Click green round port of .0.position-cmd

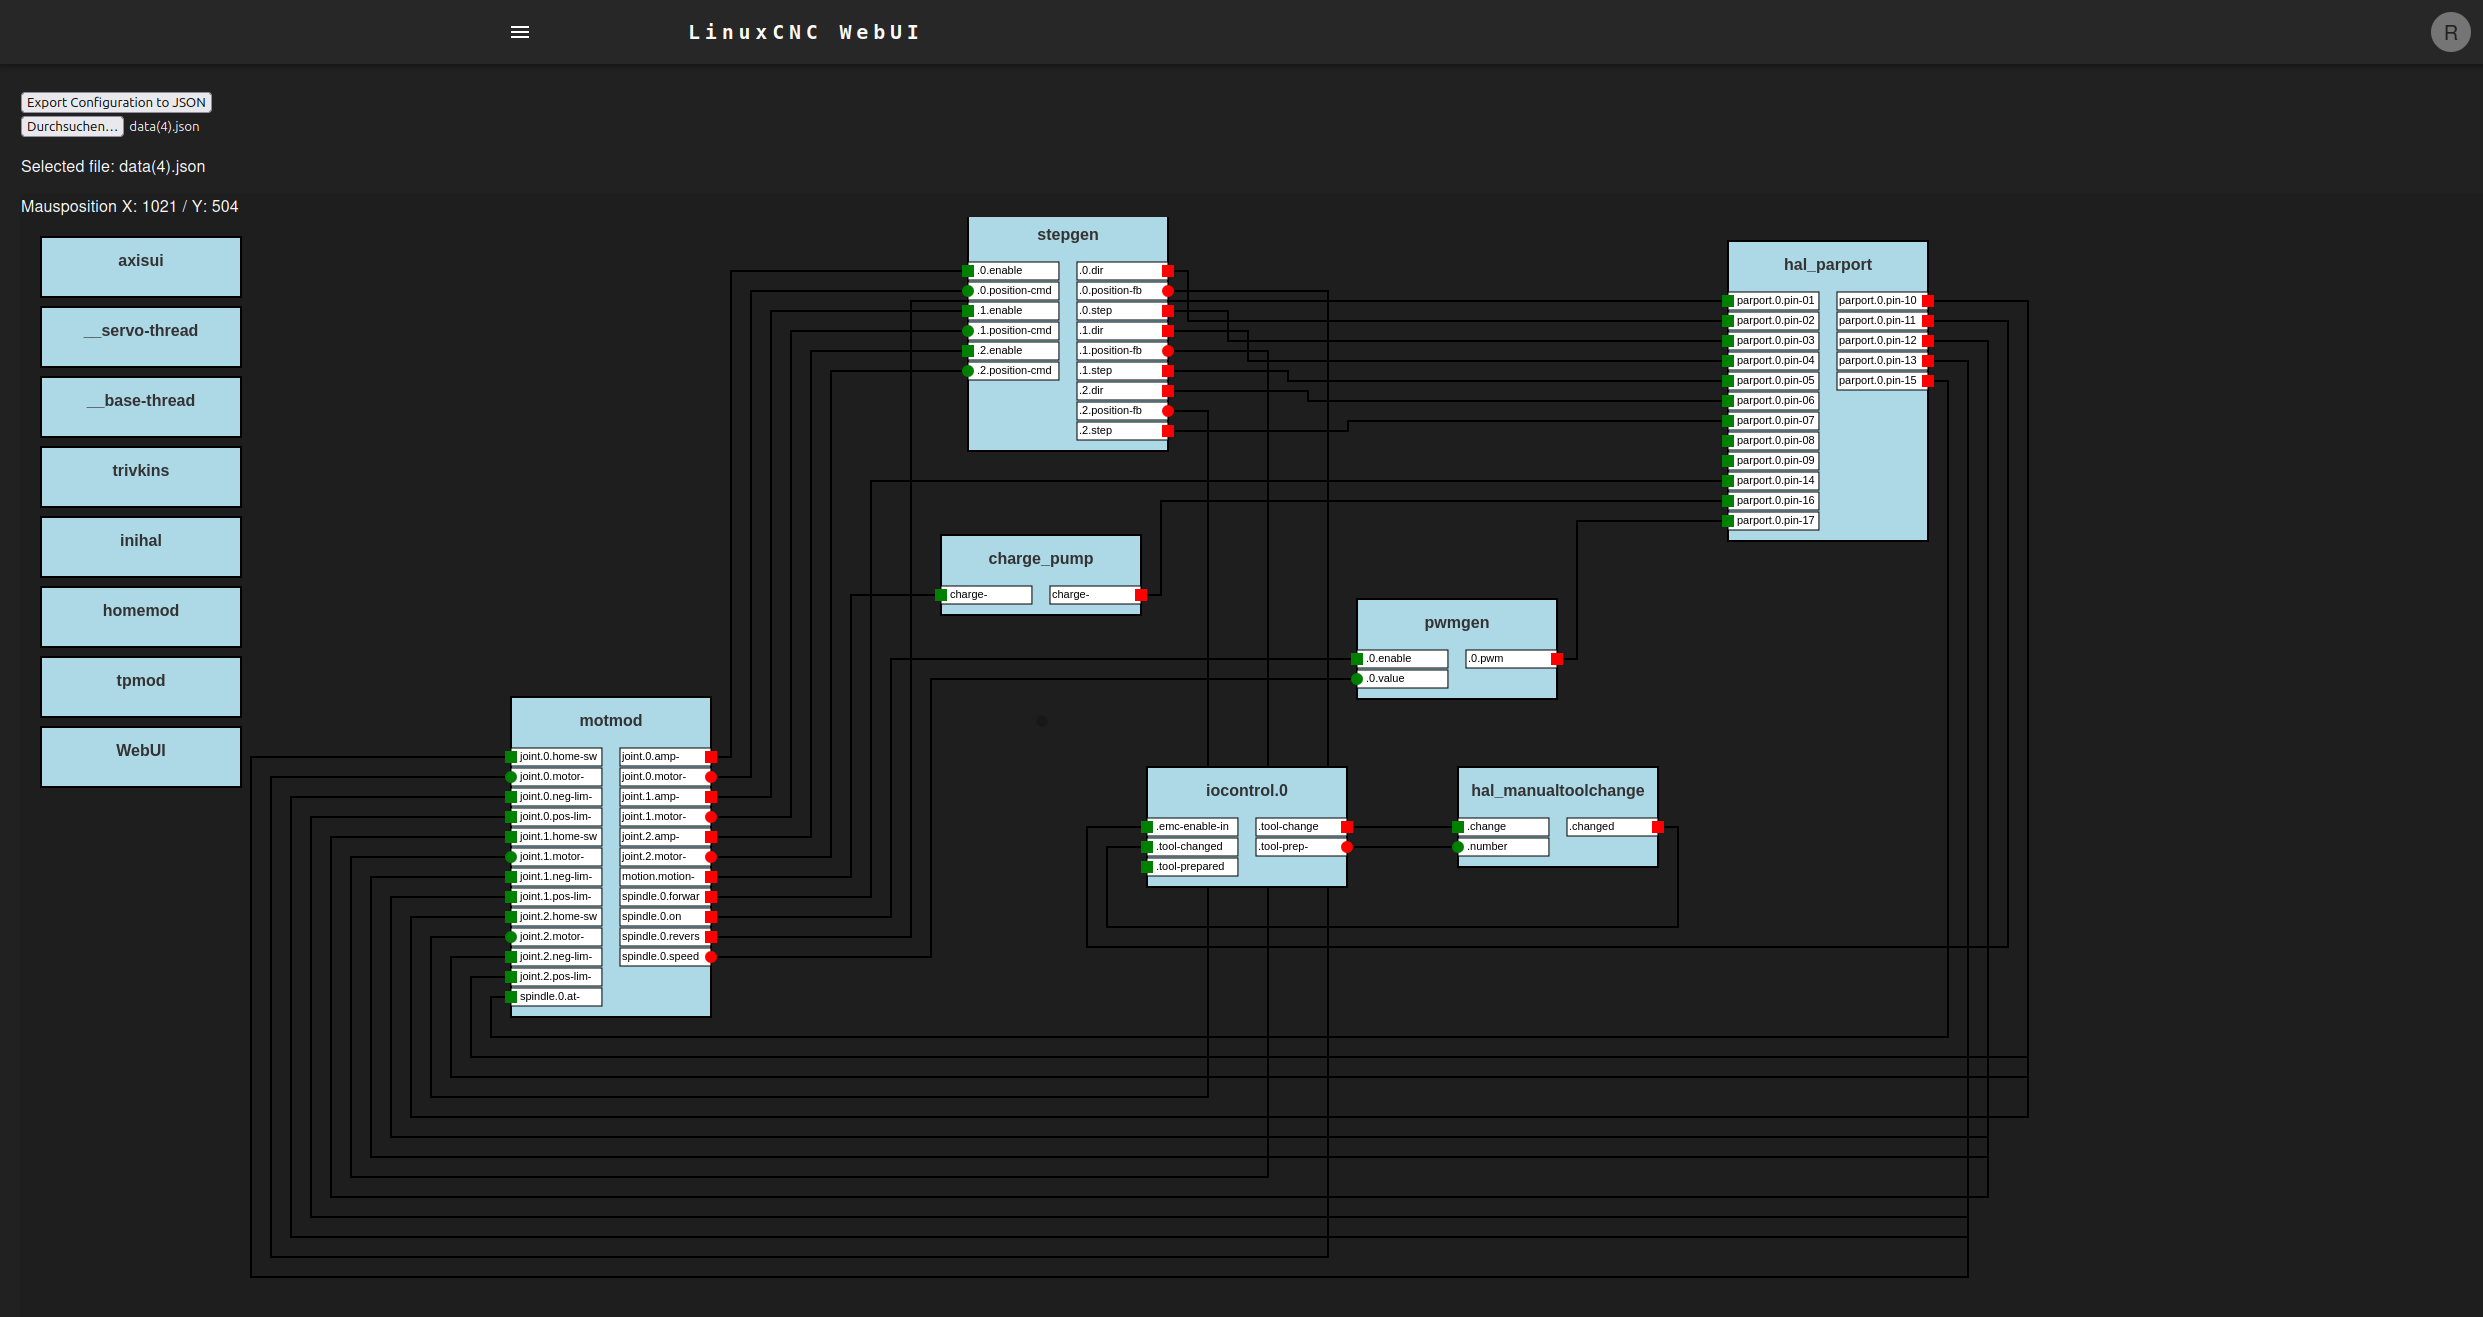coord(968,291)
